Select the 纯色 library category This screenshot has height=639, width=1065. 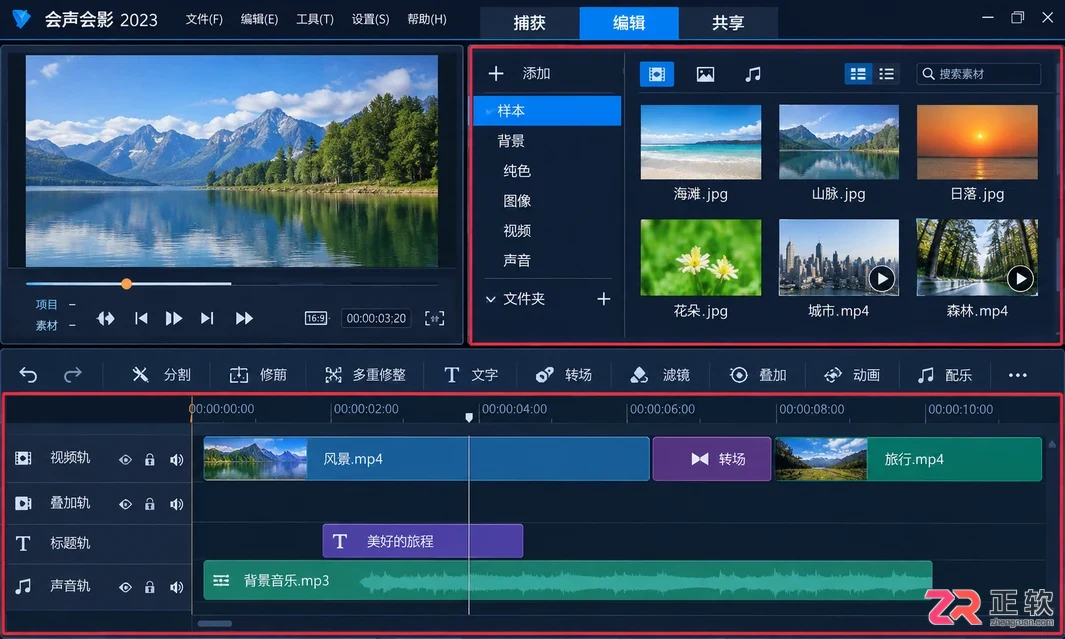tap(517, 170)
